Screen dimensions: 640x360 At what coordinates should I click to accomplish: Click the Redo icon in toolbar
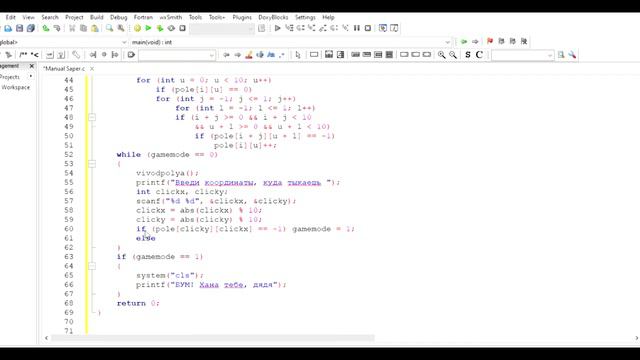point(57,28)
